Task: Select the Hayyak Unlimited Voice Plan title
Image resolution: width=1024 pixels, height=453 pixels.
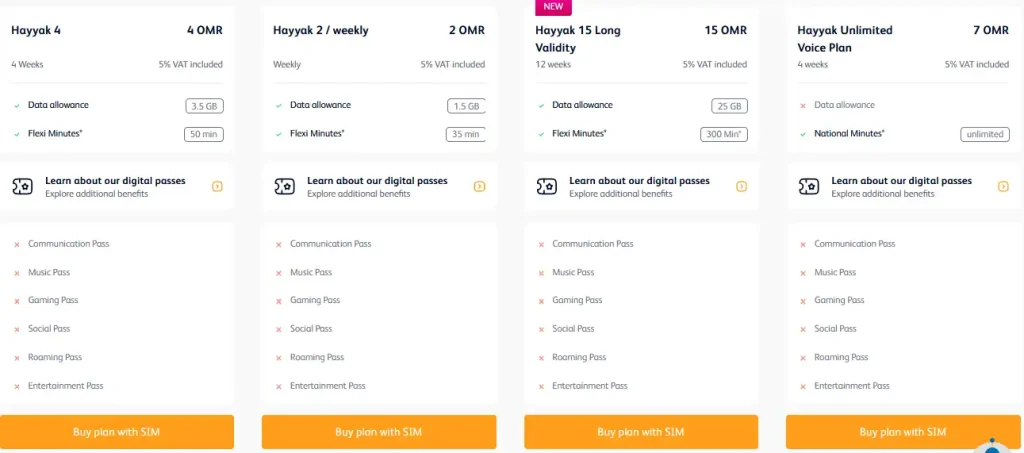Action: [x=845, y=38]
